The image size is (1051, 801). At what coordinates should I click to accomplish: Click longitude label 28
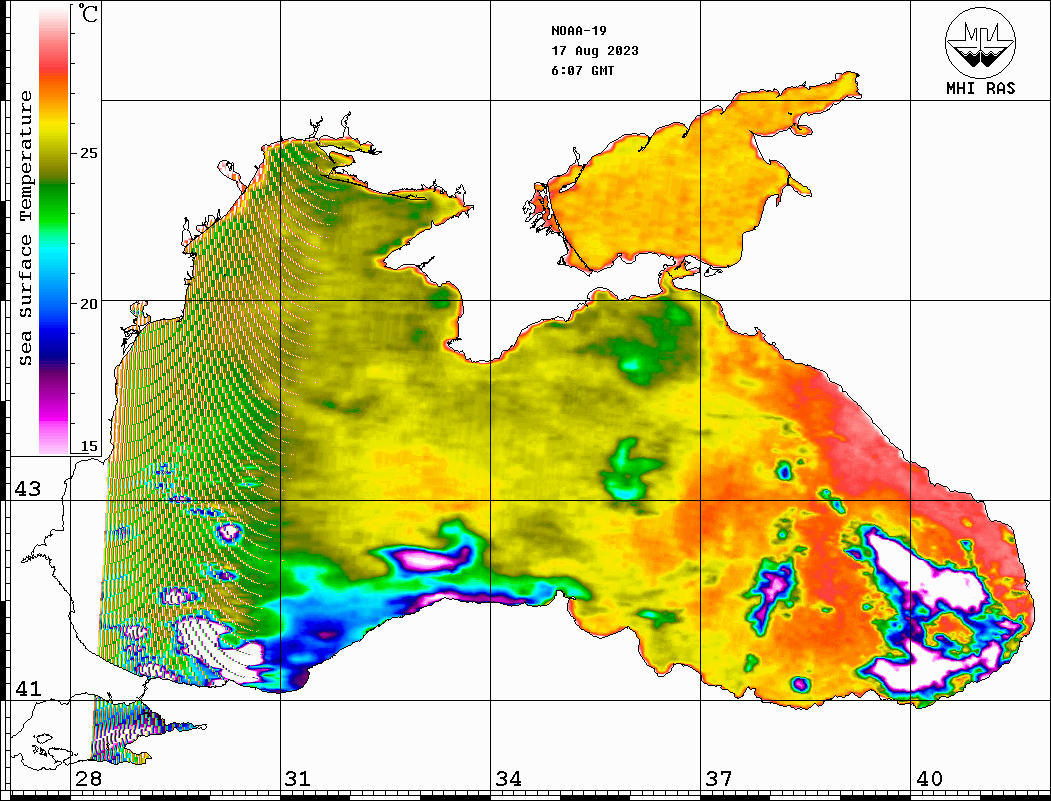click(88, 779)
